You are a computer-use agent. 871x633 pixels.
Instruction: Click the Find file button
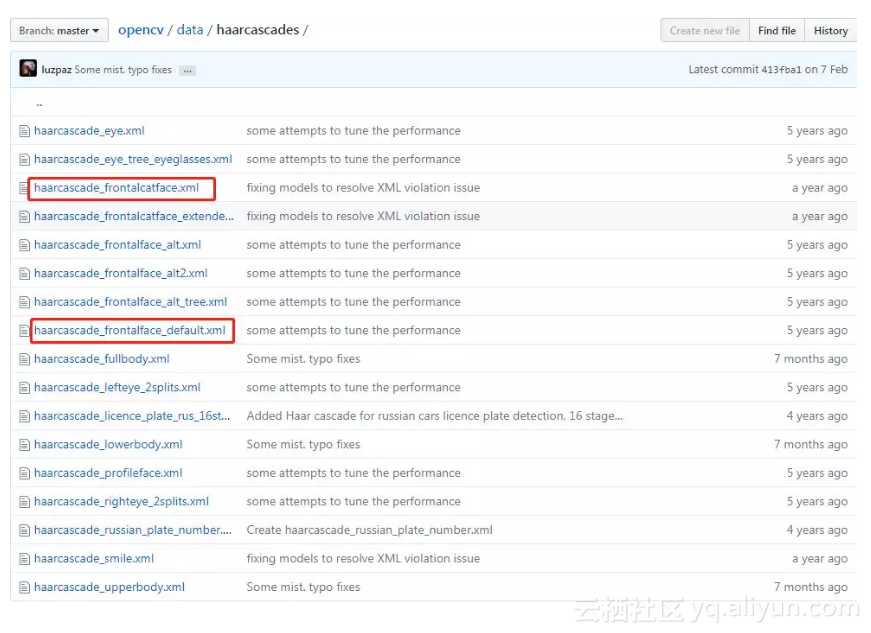777,31
